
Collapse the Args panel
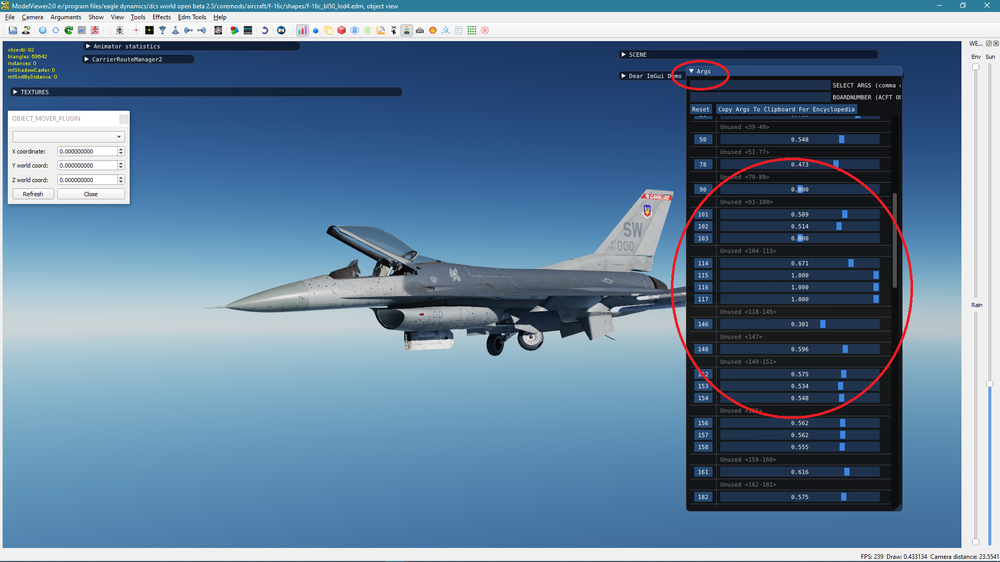[x=691, y=71]
